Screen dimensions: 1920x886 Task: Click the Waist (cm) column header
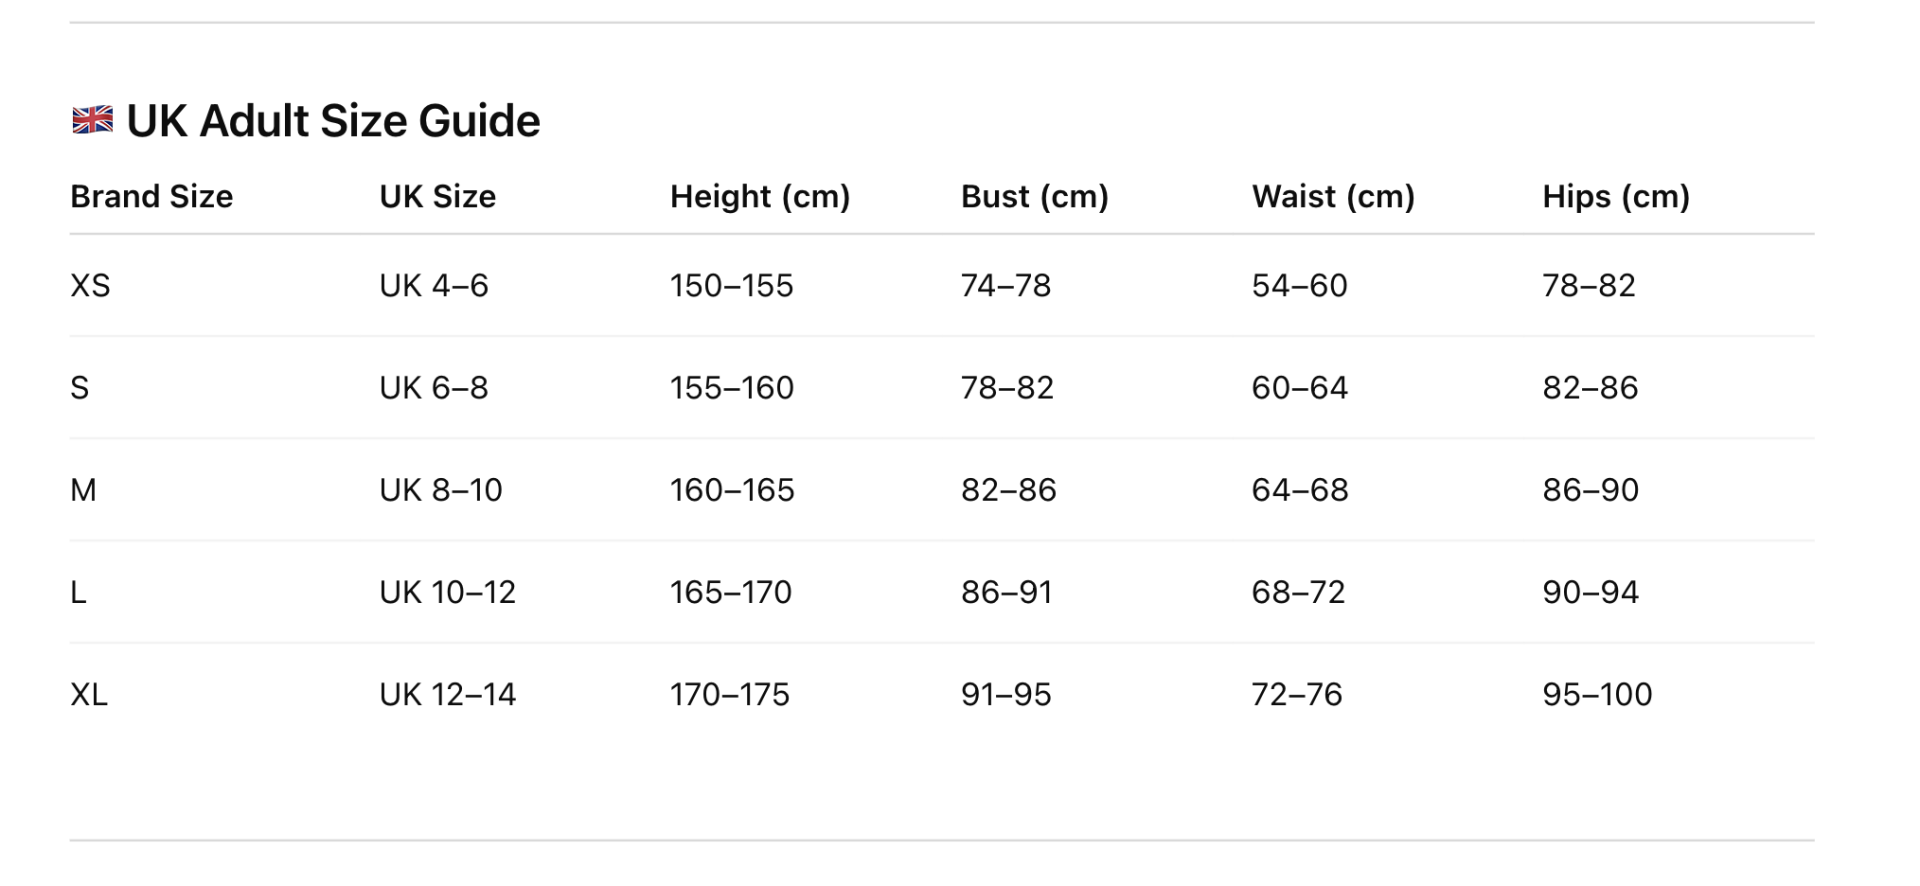coord(1332,196)
